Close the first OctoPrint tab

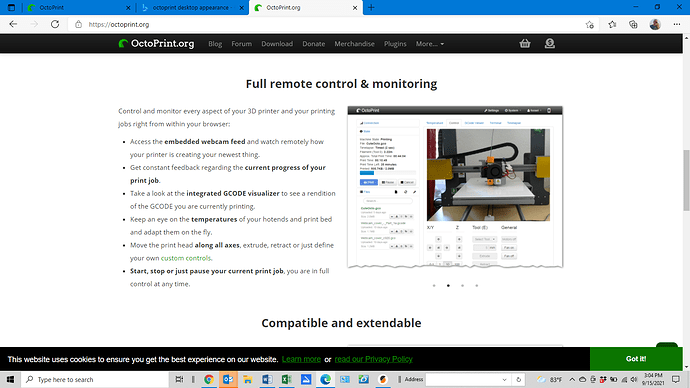[128, 7]
